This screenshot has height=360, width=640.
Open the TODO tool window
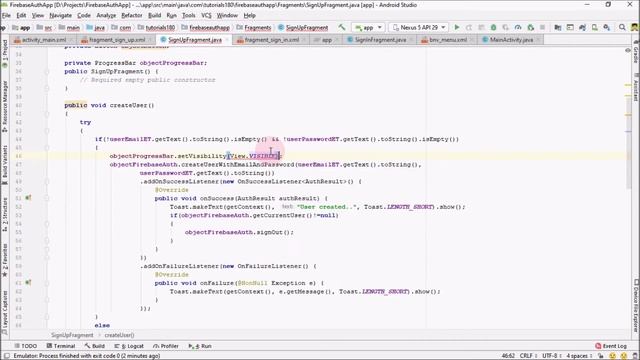pyautogui.click(x=25, y=346)
